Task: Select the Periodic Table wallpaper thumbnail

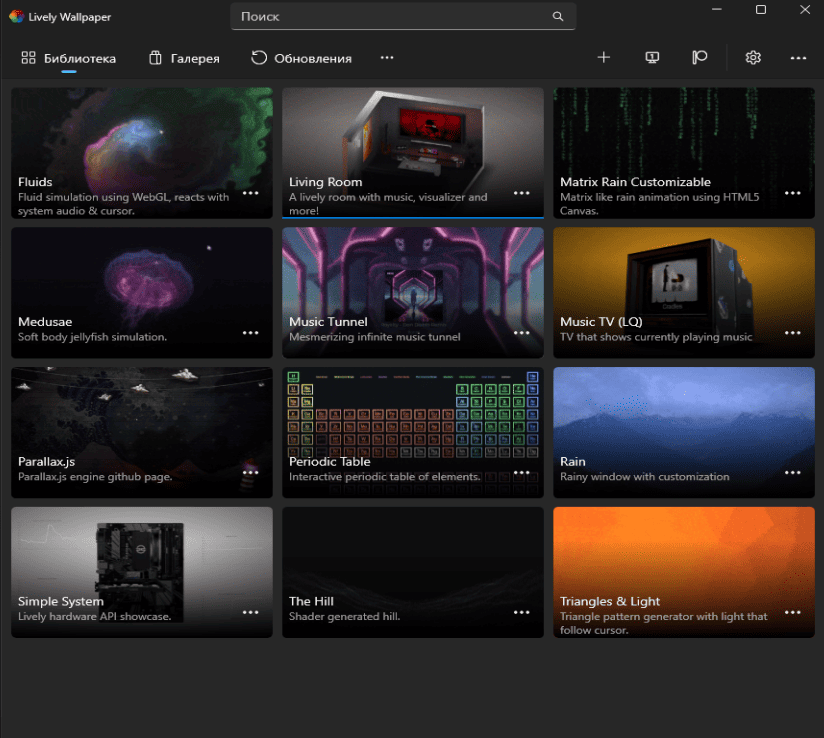Action: [x=412, y=420]
